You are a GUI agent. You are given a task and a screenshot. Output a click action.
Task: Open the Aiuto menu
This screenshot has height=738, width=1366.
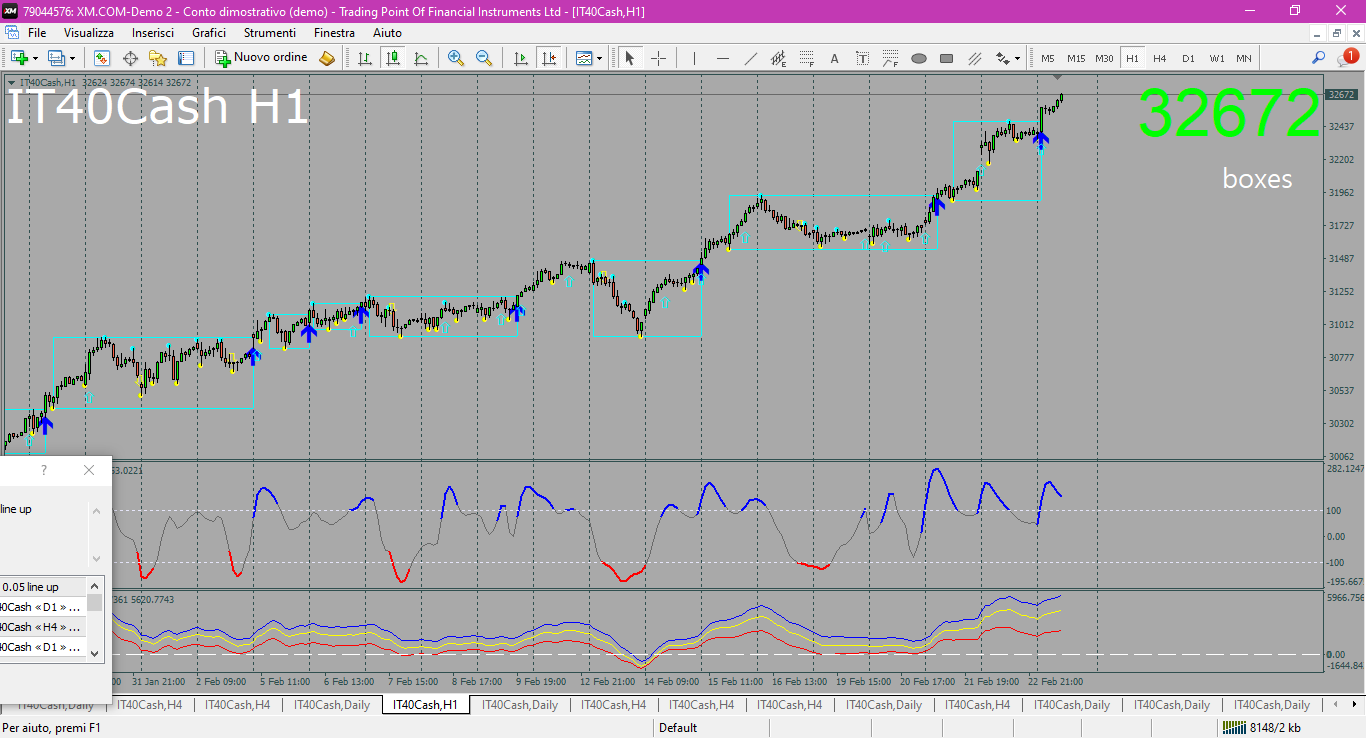click(x=387, y=33)
